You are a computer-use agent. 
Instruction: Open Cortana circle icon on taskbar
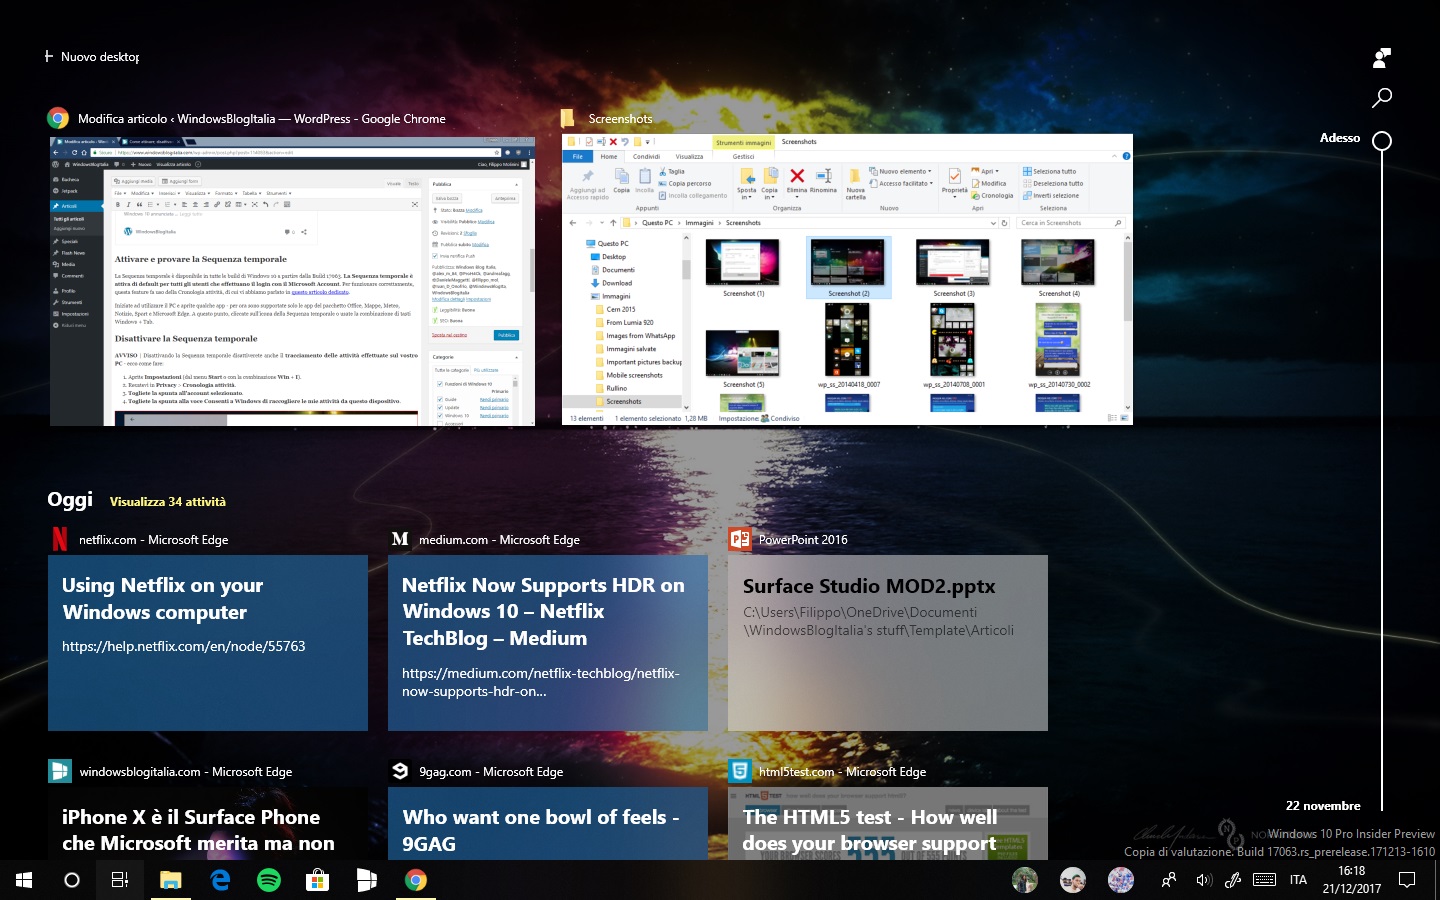click(71, 880)
